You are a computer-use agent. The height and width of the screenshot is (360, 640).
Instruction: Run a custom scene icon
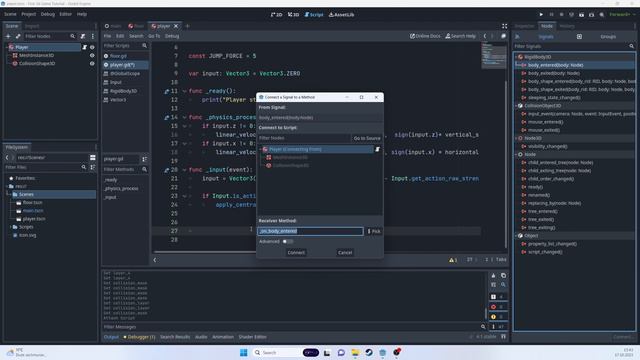coord(591,14)
